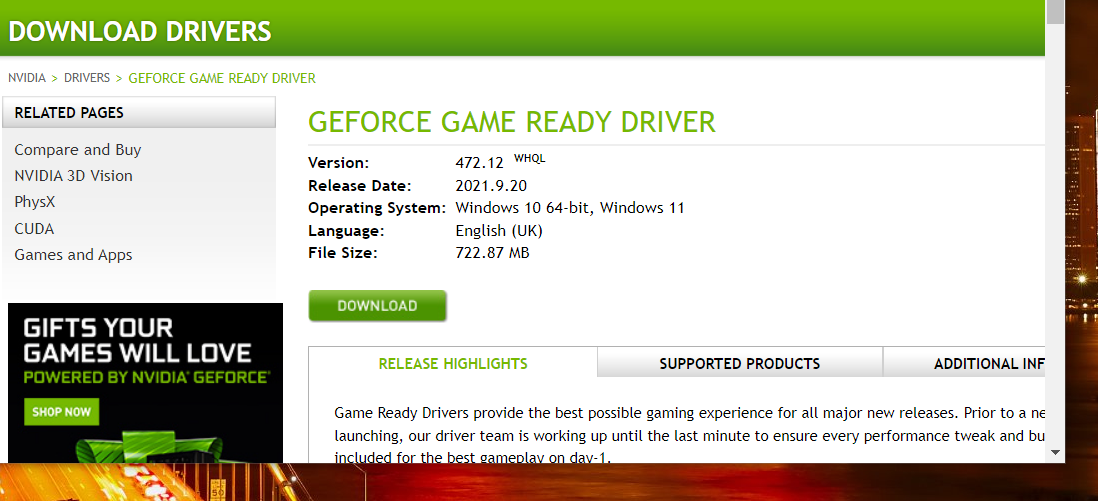1098x501 pixels.
Task: Open the NVIDIA breadcrumb link
Action: [27, 78]
